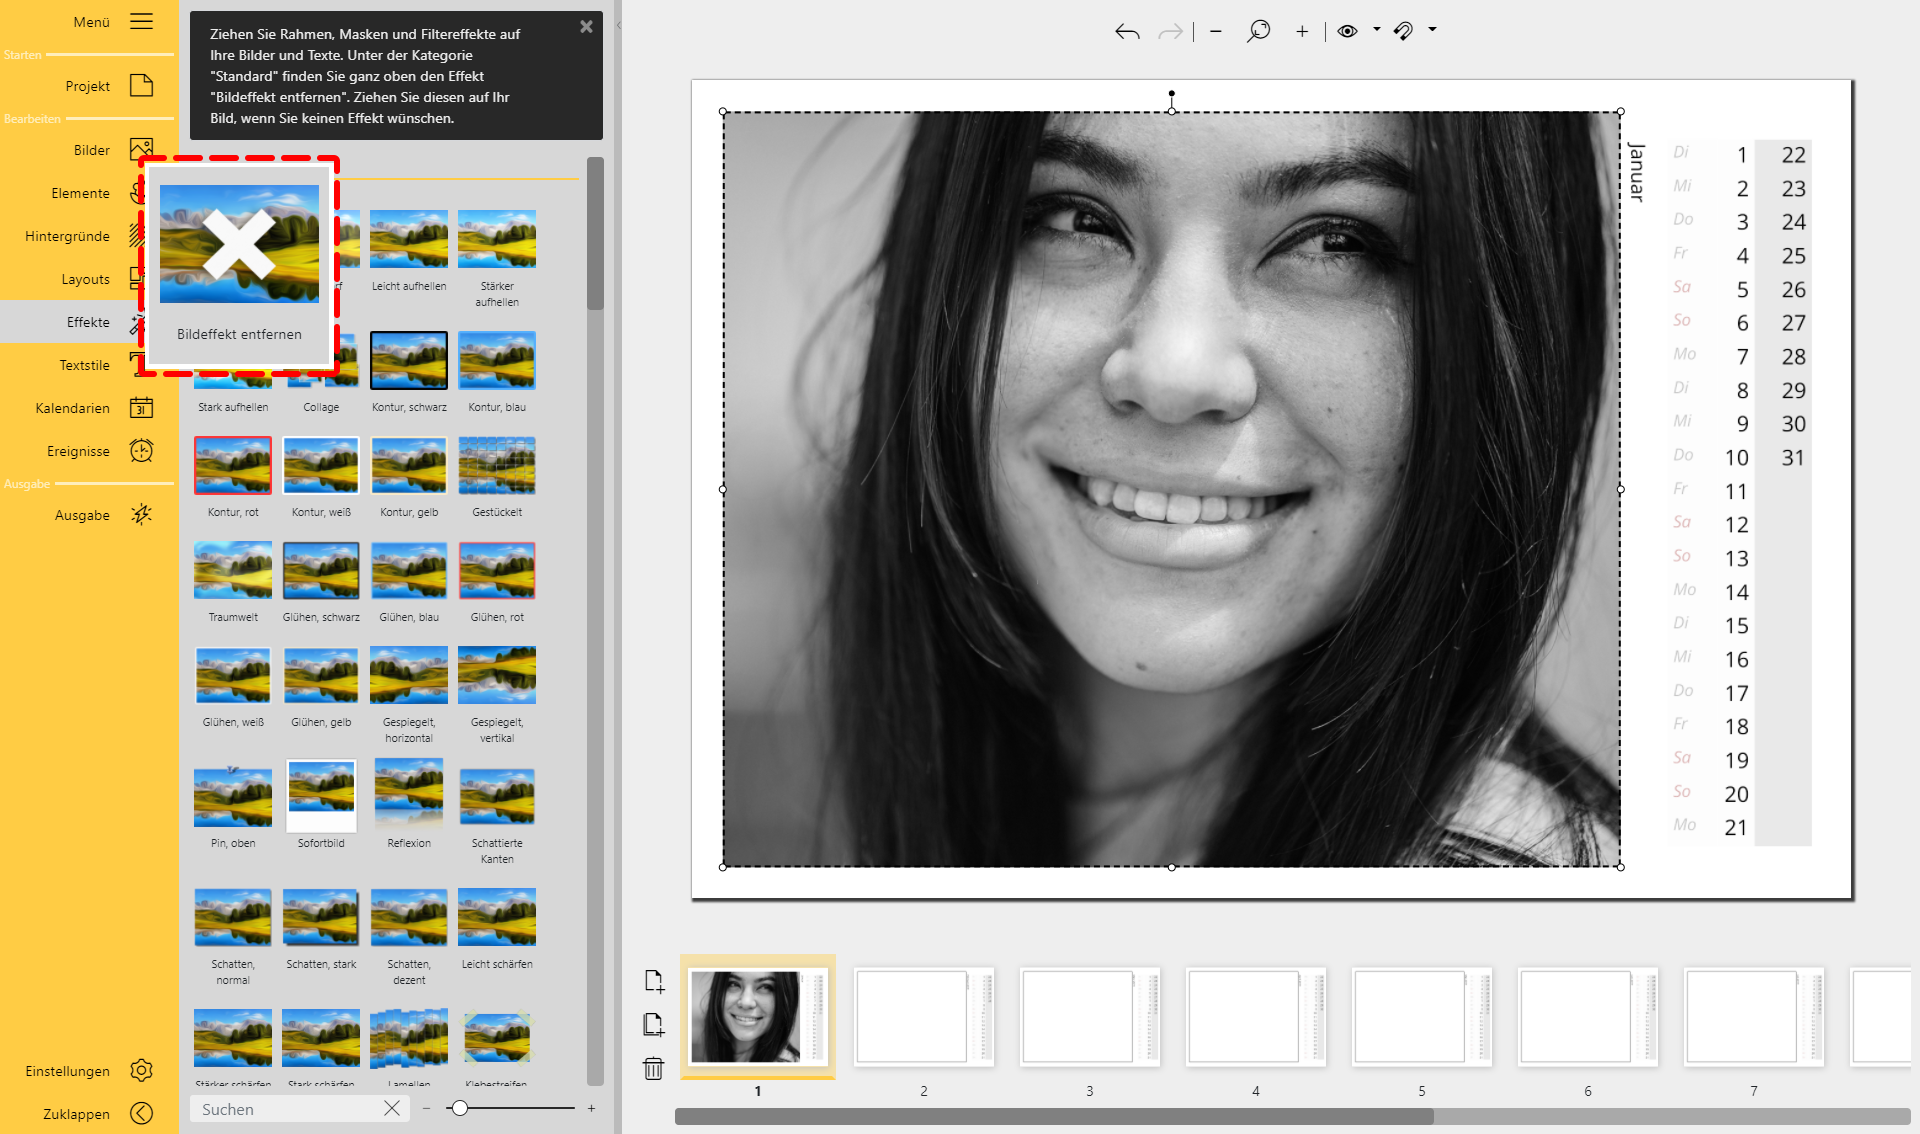
Task: Close the dark hint tooltip box
Action: coord(586,27)
